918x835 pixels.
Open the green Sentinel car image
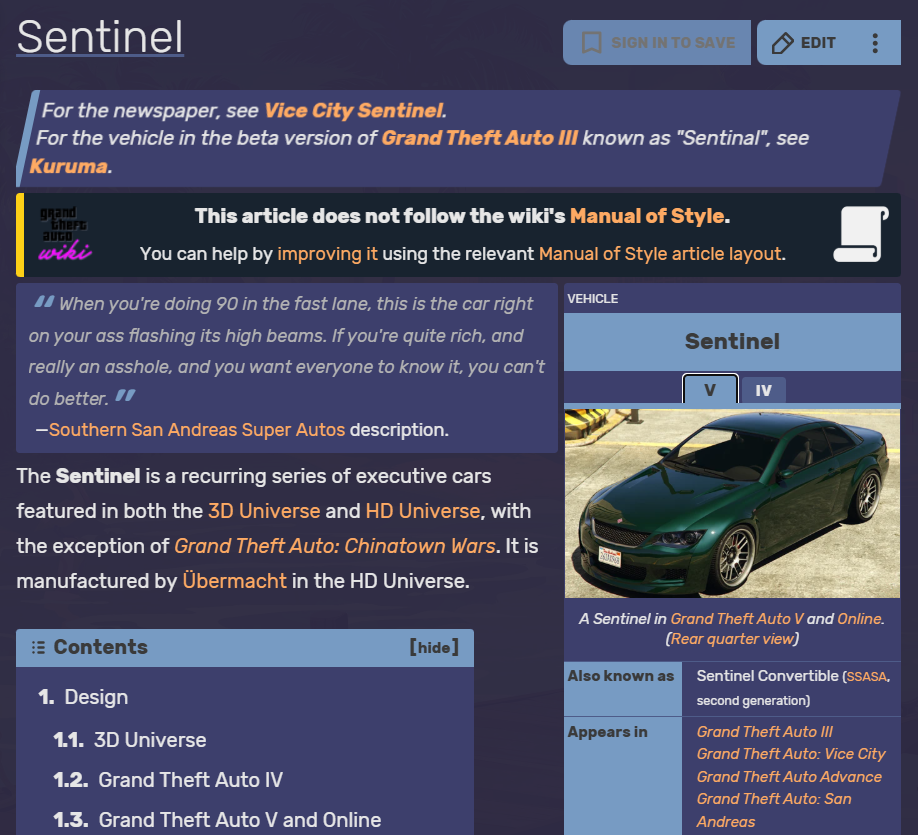(732, 503)
